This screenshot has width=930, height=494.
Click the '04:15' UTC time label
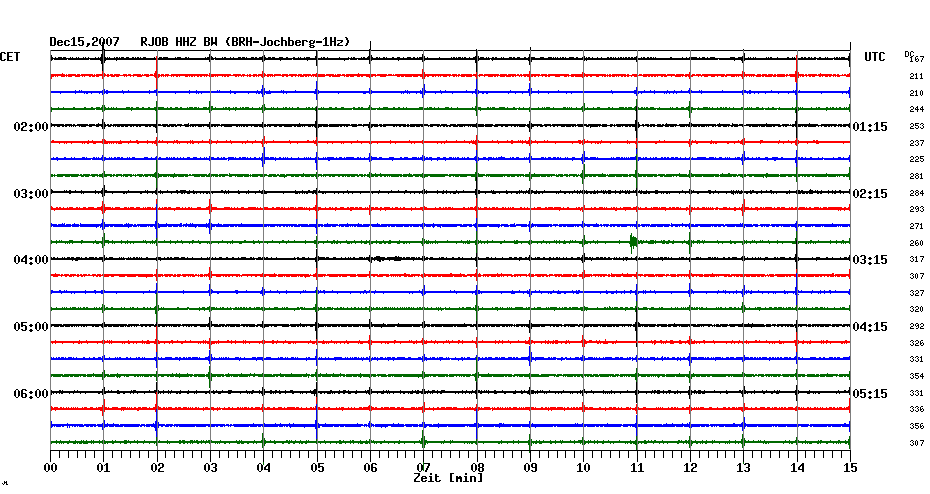click(x=870, y=327)
